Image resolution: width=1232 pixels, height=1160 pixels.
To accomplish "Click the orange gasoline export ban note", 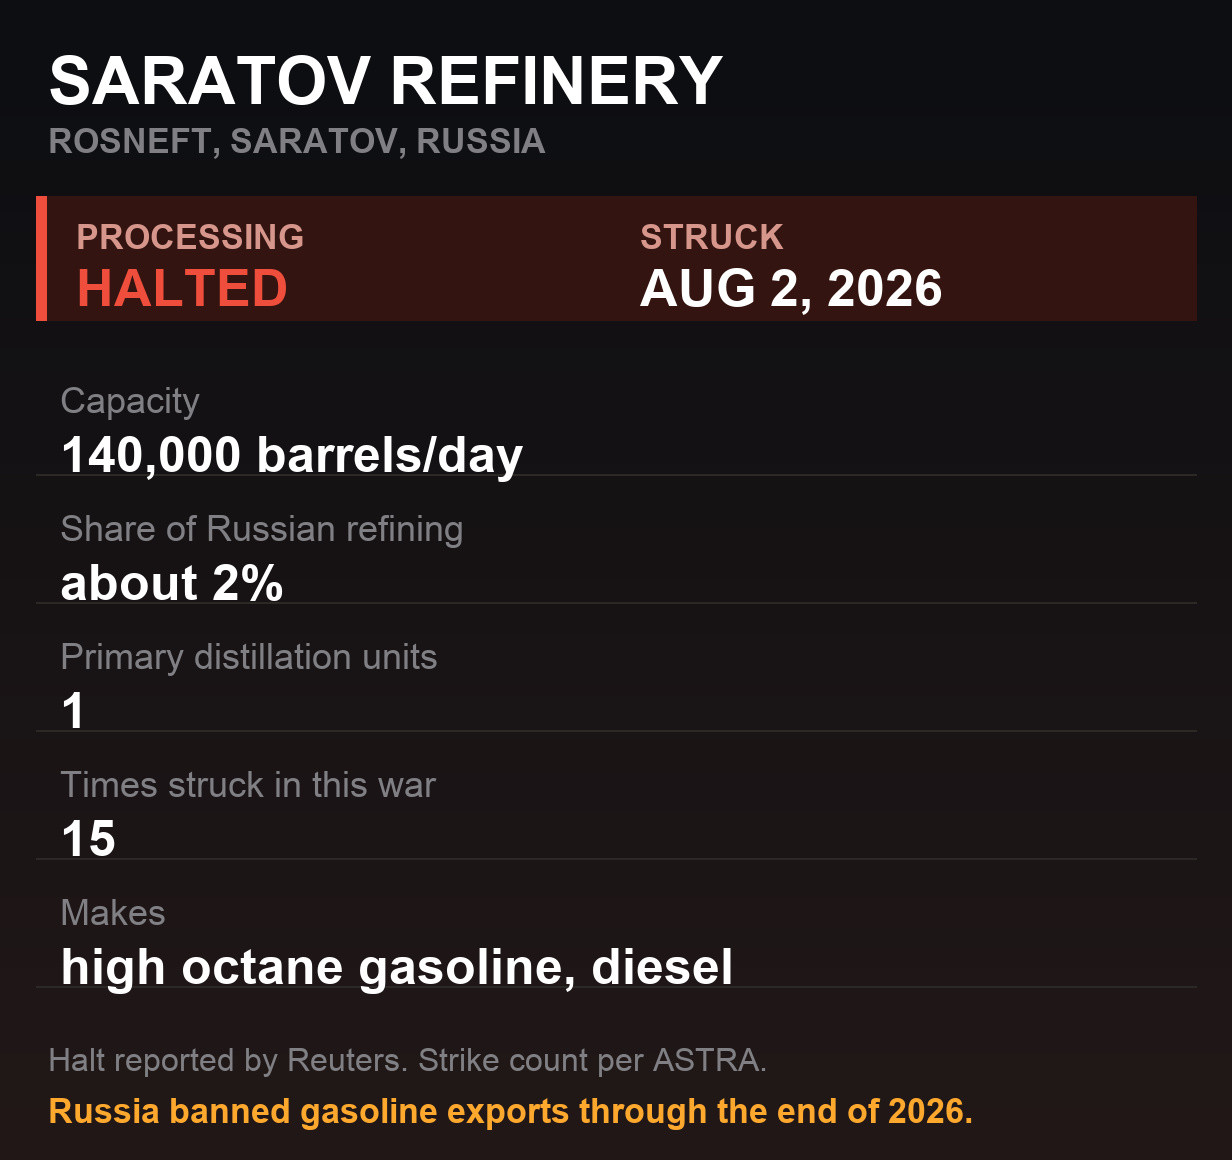I will 511,1111.
